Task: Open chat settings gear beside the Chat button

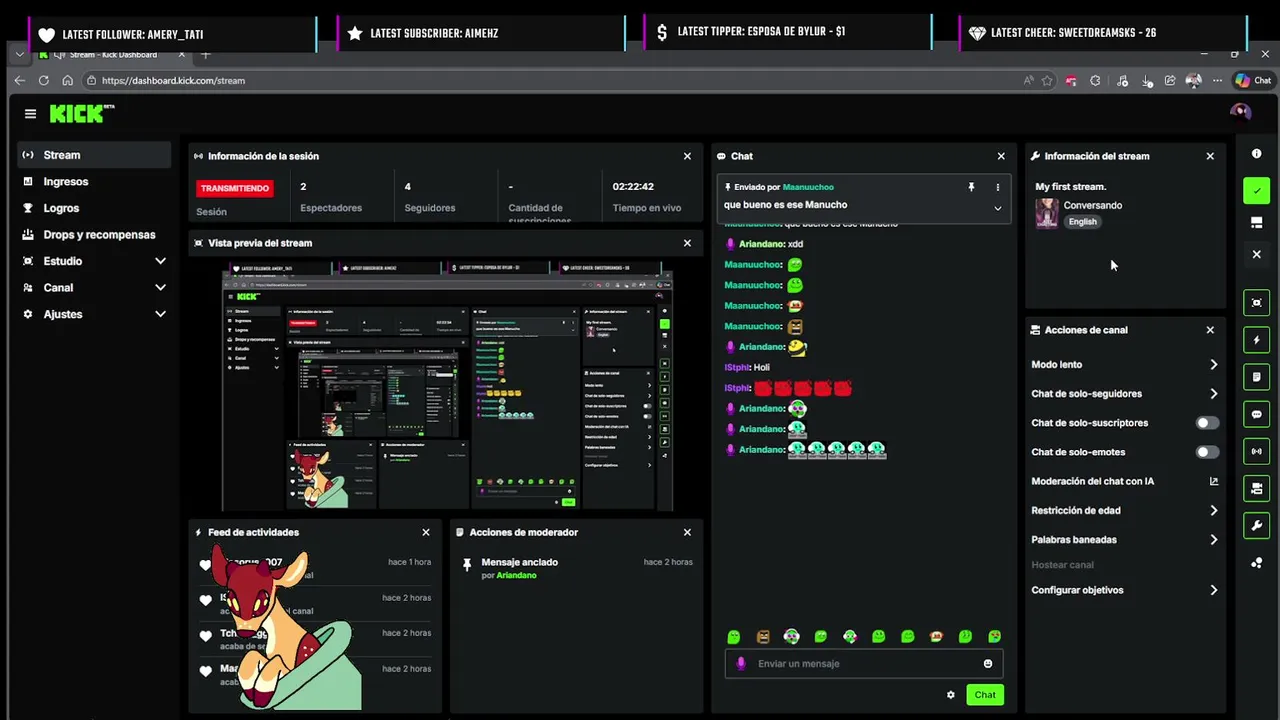Action: click(951, 695)
